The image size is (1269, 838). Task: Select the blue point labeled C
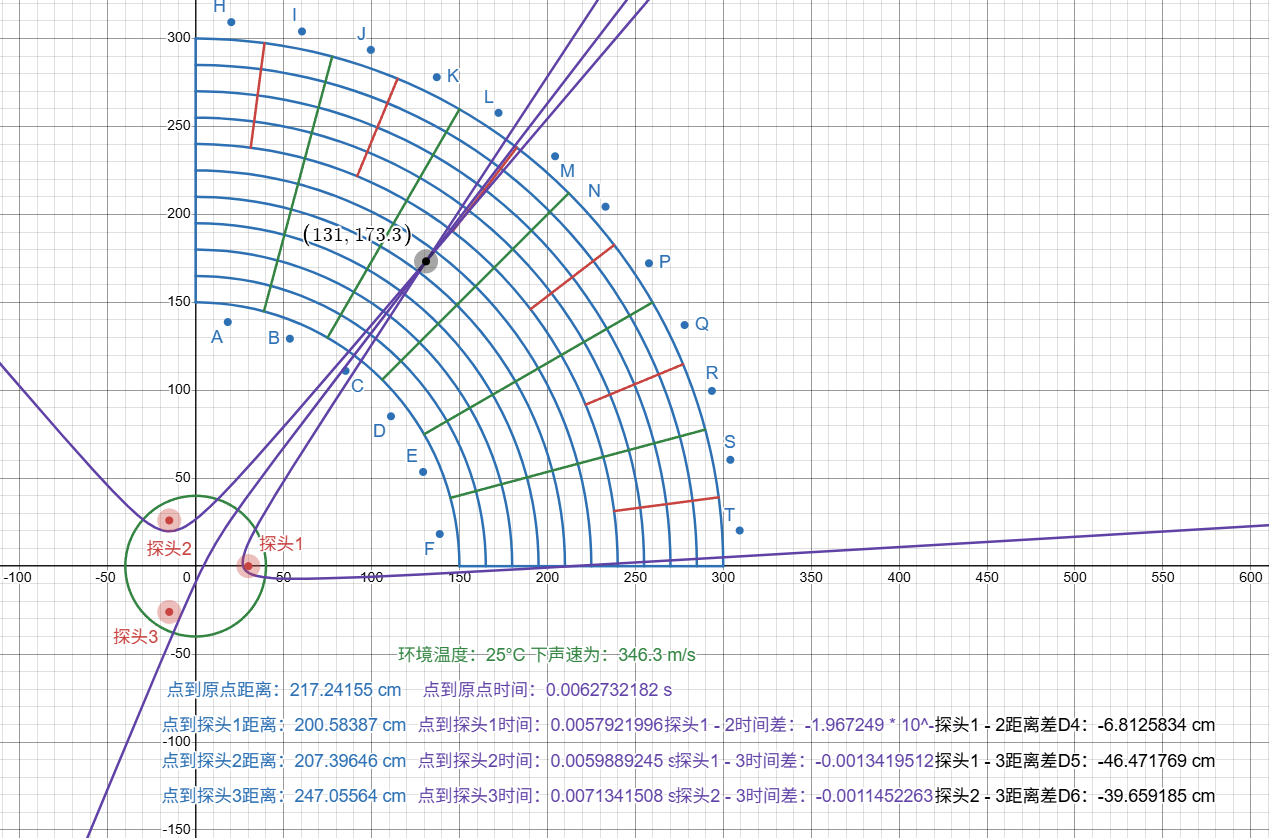click(346, 371)
